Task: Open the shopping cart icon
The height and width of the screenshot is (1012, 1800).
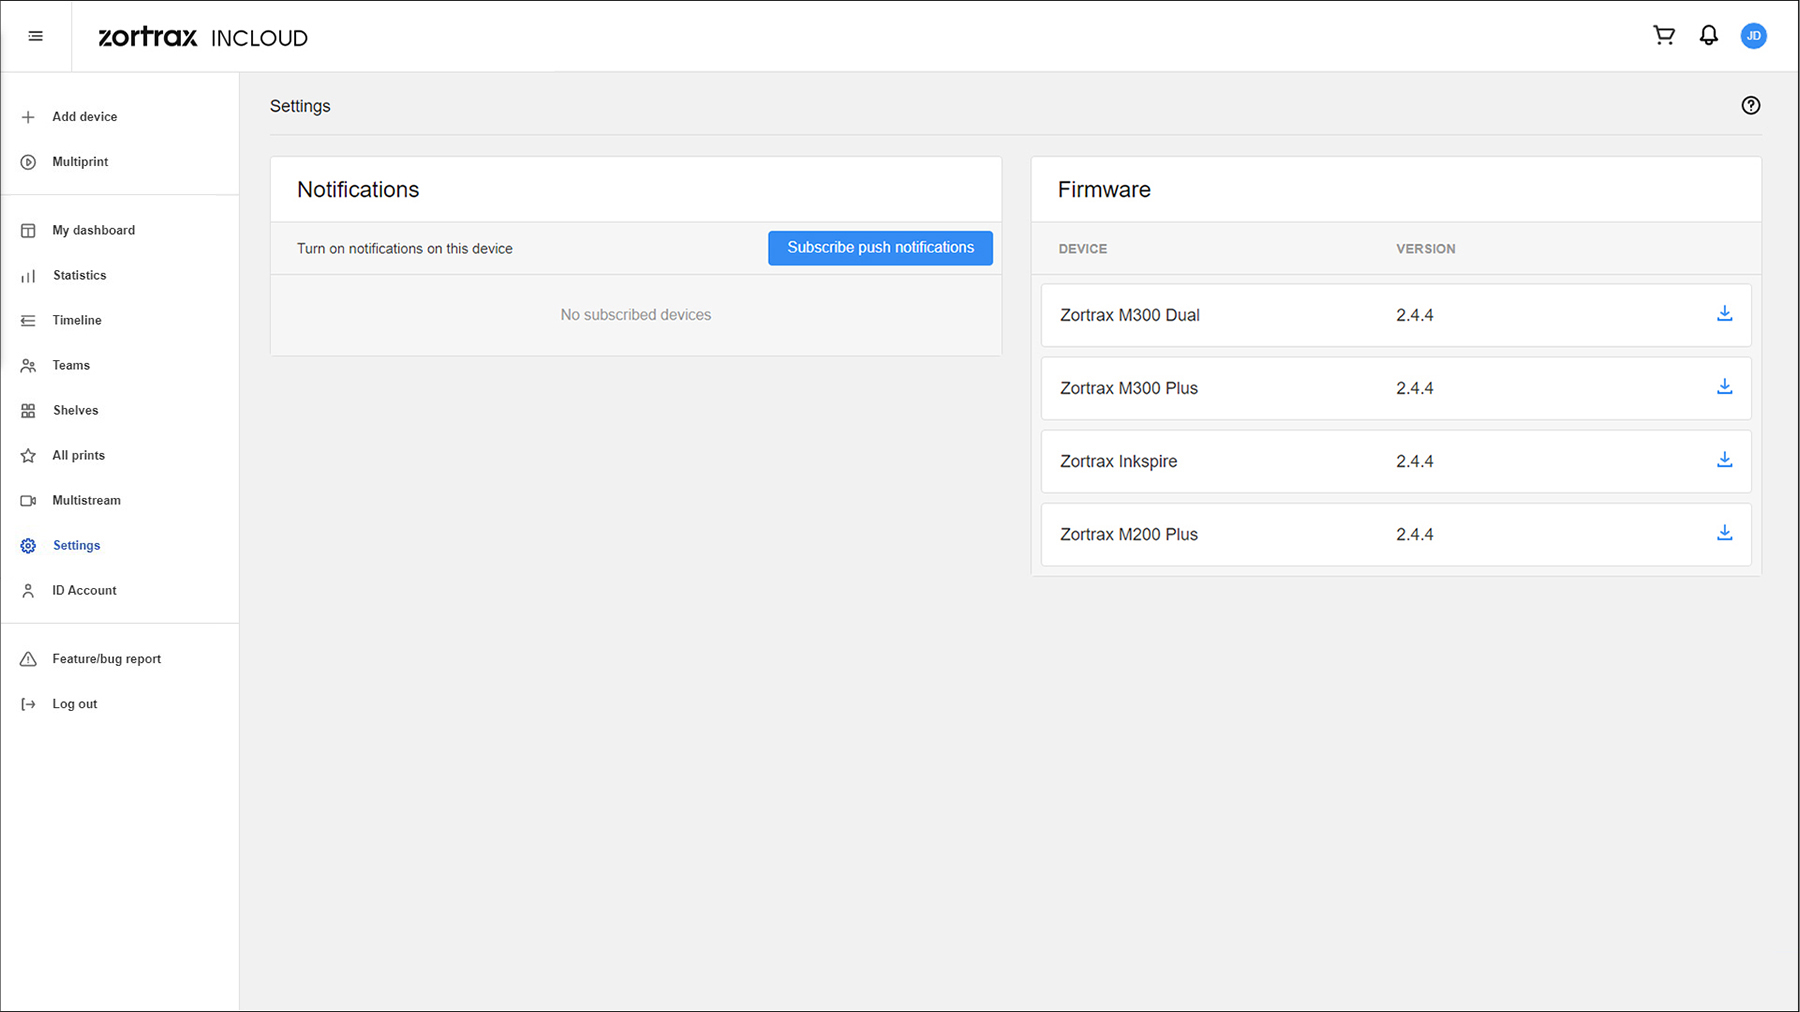Action: tap(1664, 36)
